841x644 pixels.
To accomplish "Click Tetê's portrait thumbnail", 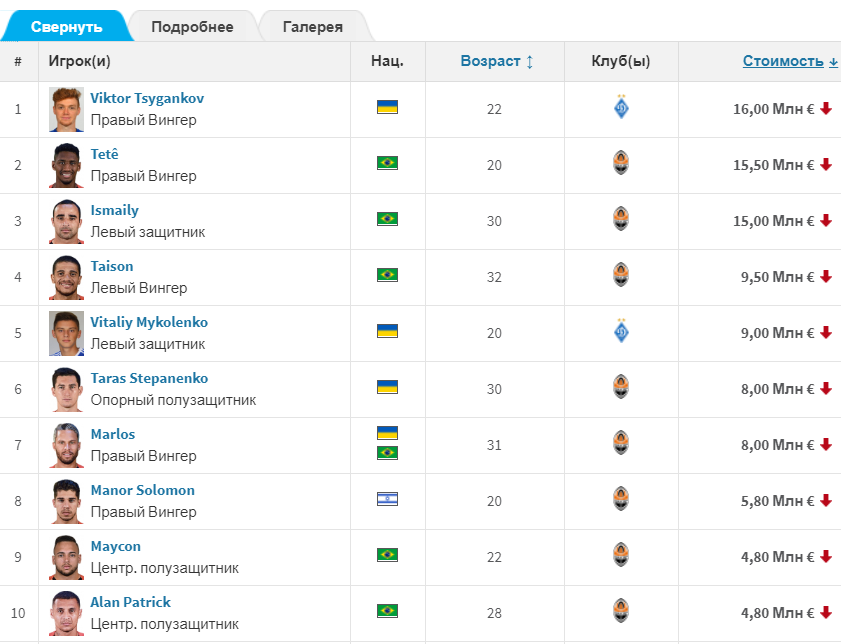I will coord(67,165).
